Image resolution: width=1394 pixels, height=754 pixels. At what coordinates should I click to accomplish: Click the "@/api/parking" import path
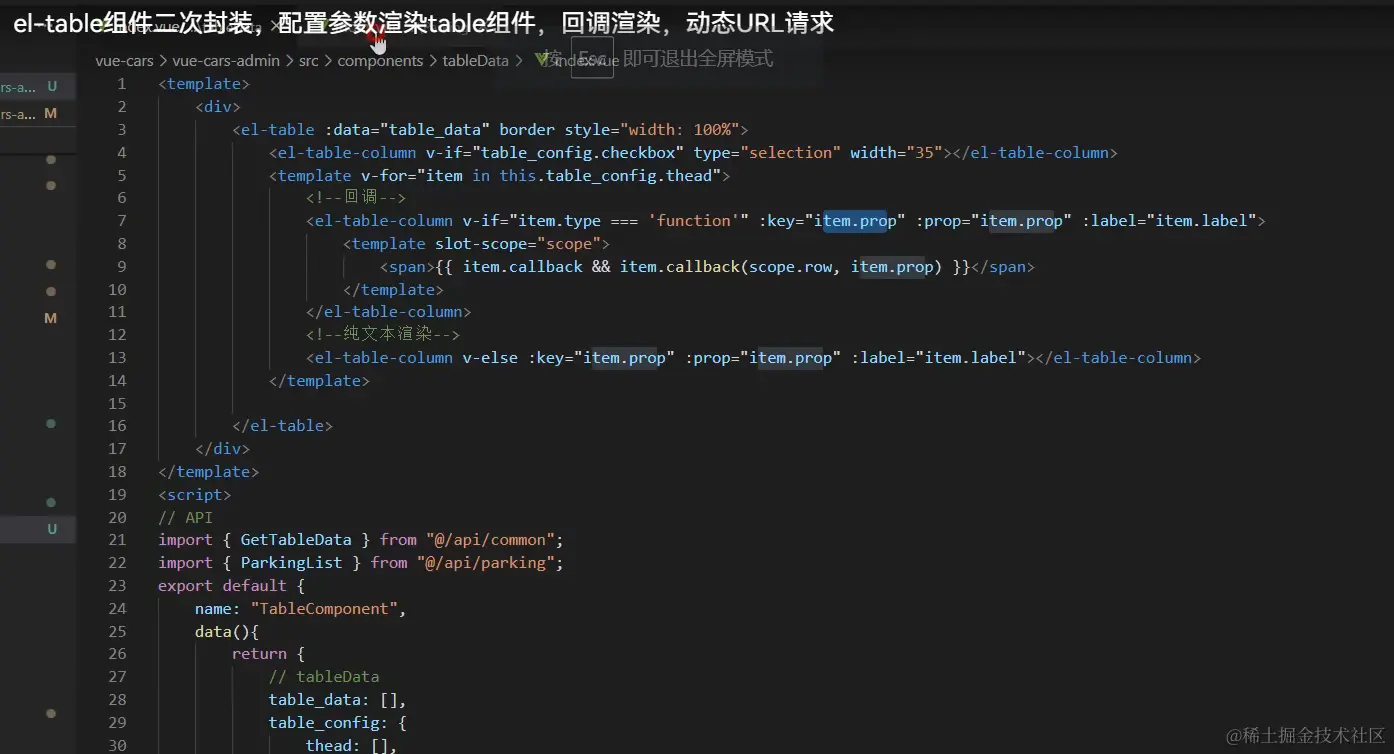pyautogui.click(x=485, y=563)
